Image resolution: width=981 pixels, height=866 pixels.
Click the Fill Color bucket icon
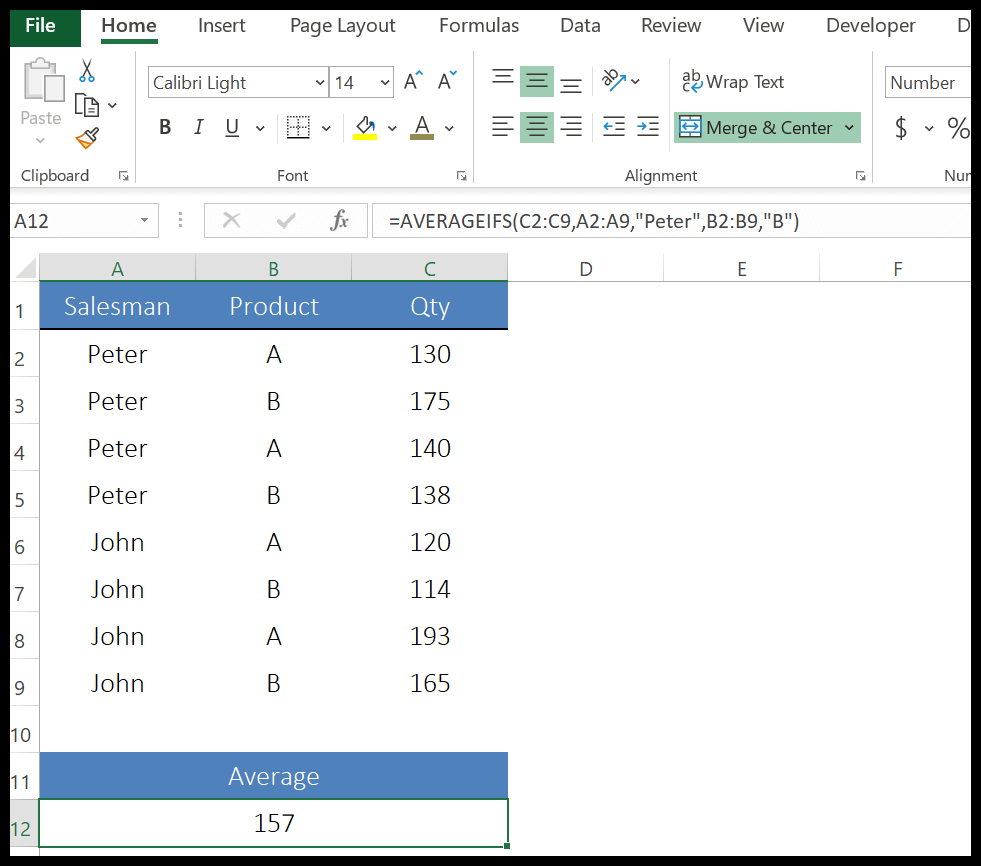coord(365,127)
